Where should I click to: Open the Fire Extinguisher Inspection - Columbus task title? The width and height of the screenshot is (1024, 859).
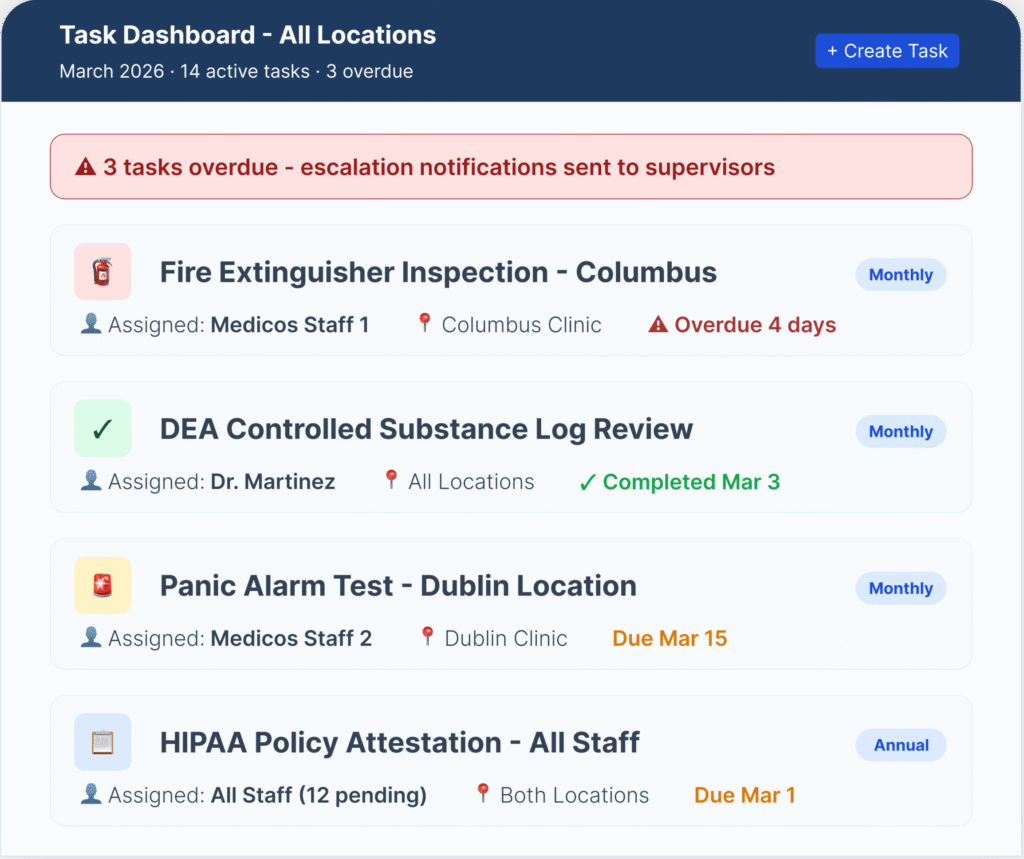click(x=438, y=272)
